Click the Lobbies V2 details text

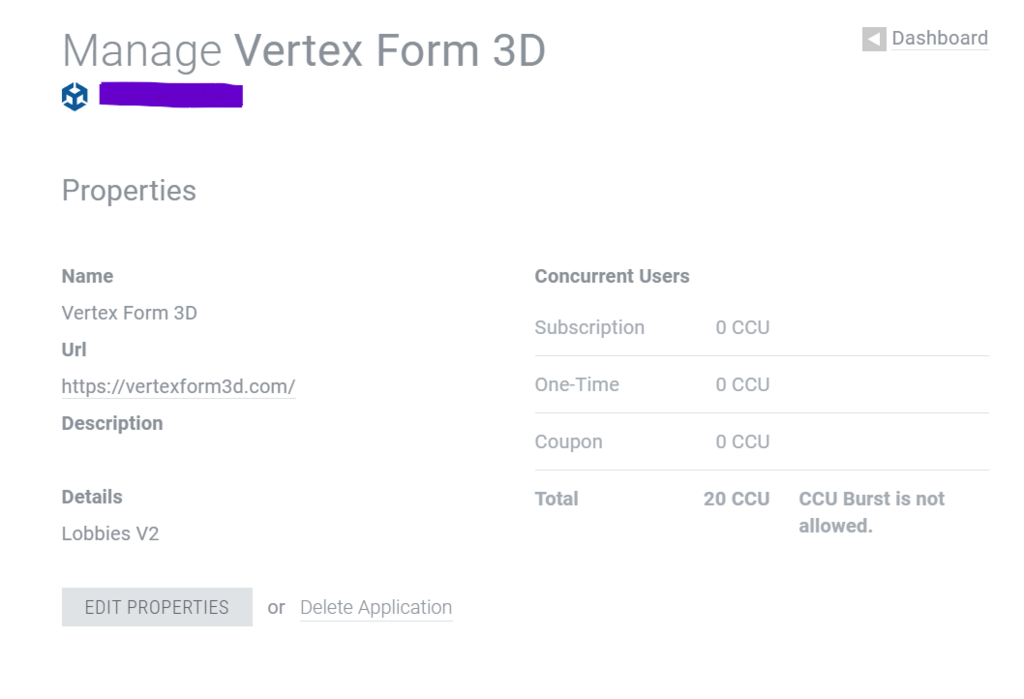click(110, 533)
